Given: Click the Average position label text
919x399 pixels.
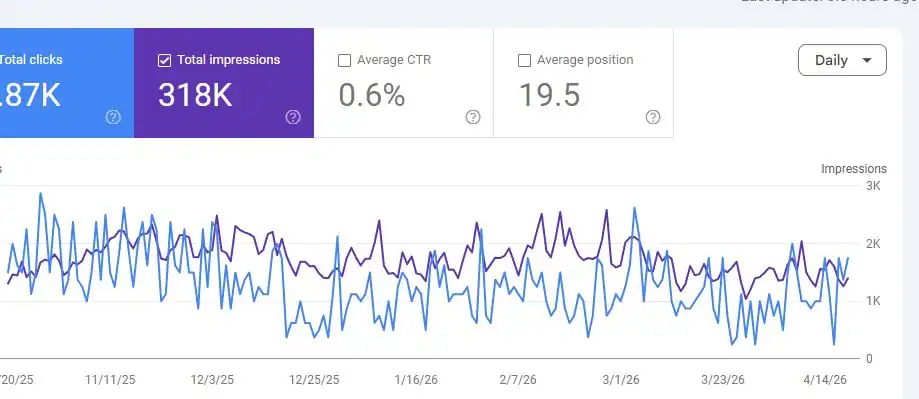Looking at the screenshot, I should click(585, 60).
